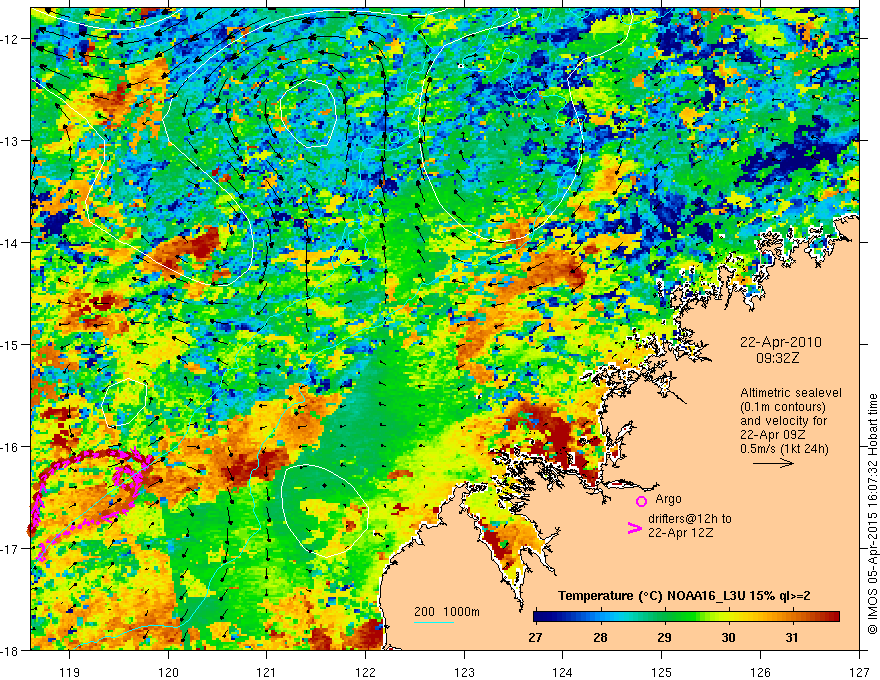Click the 0.5m/s velocity scale arrow

773,463
